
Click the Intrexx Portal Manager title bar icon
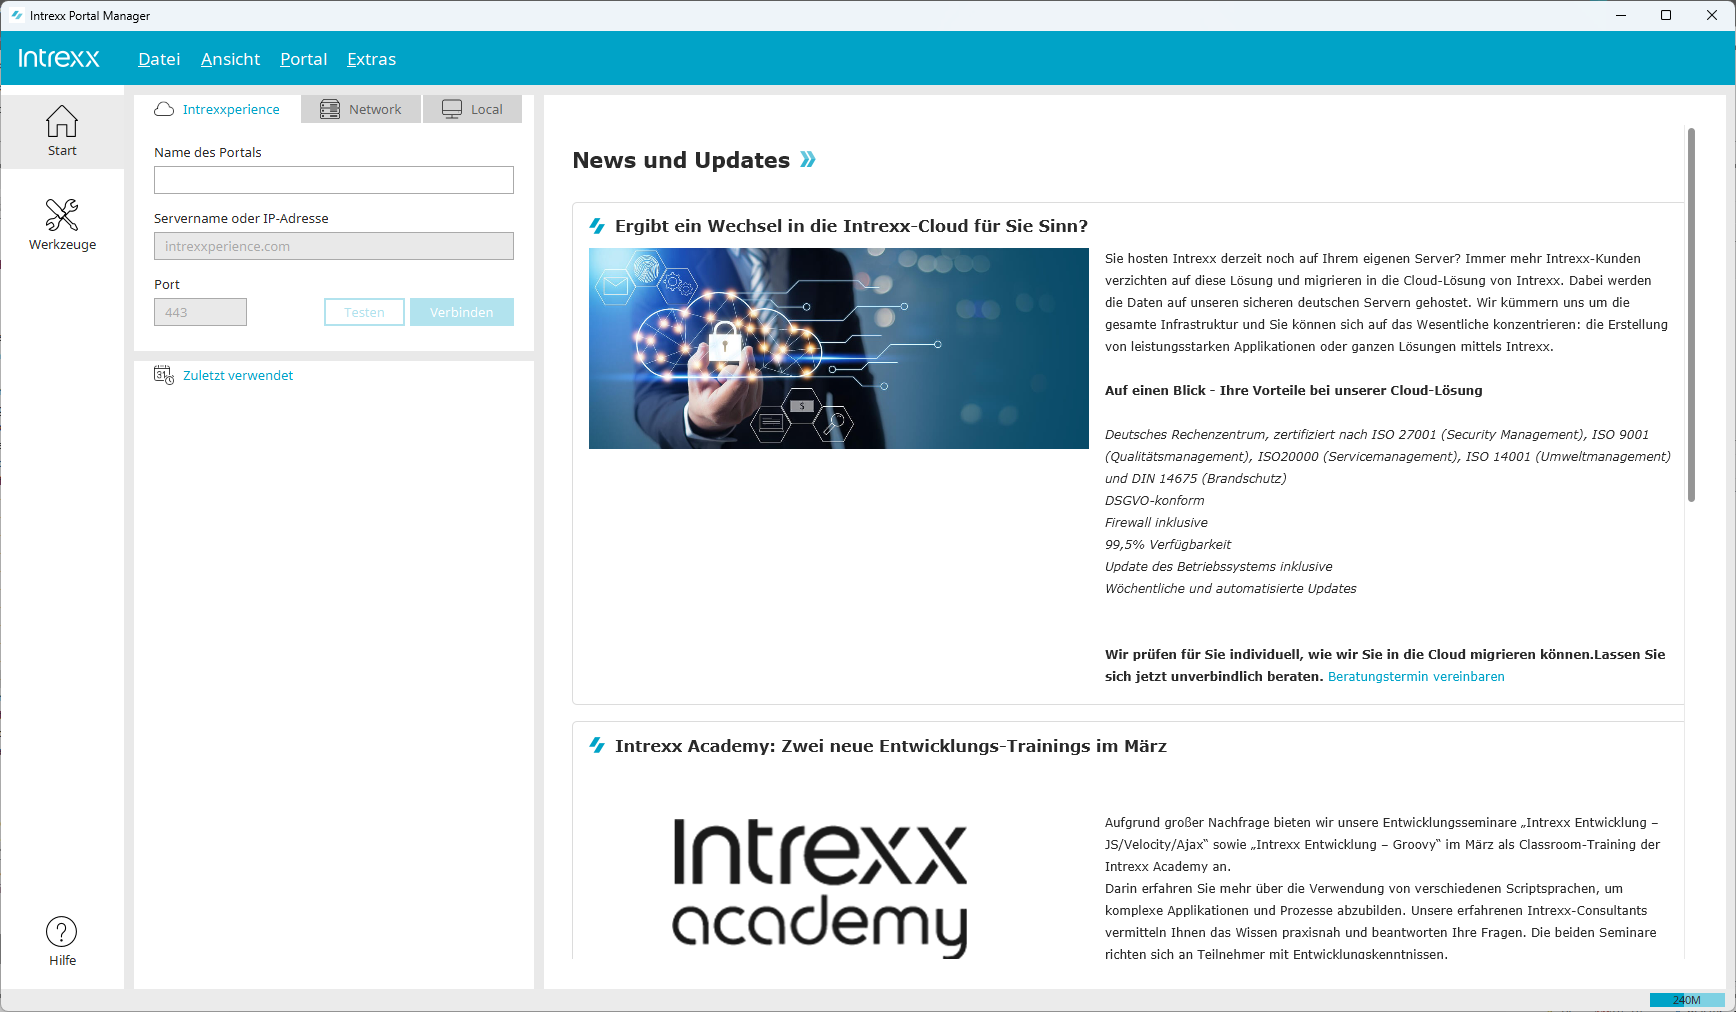click(x=17, y=15)
